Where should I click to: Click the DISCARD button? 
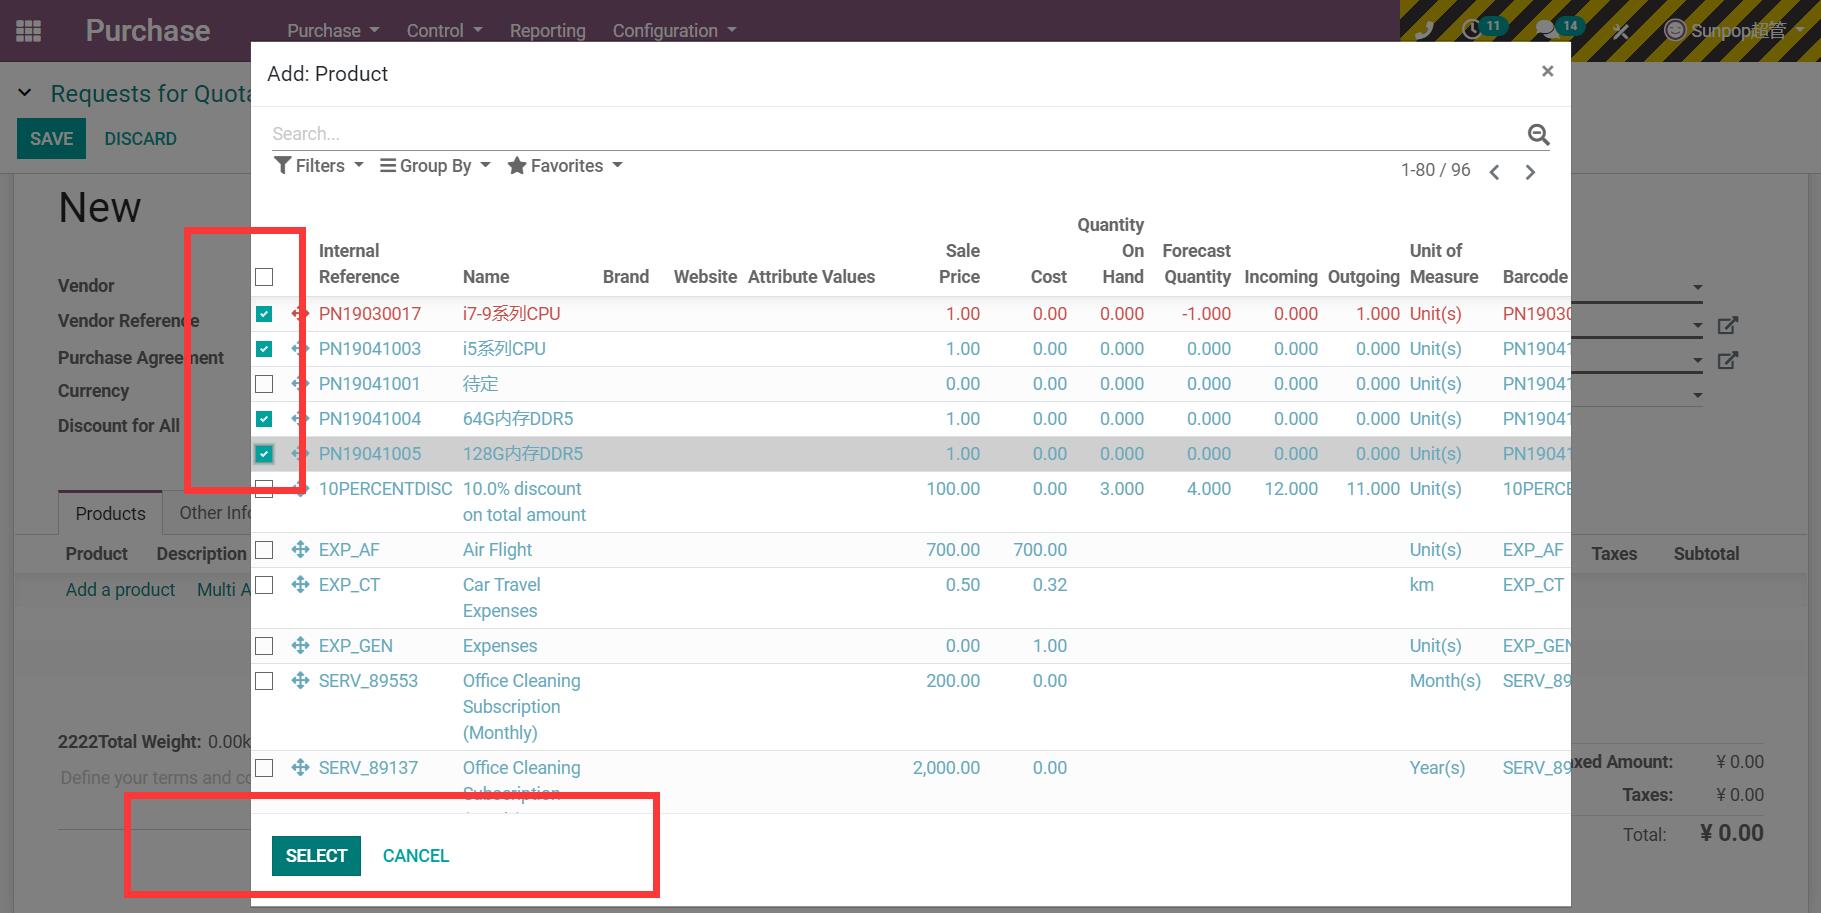(140, 139)
